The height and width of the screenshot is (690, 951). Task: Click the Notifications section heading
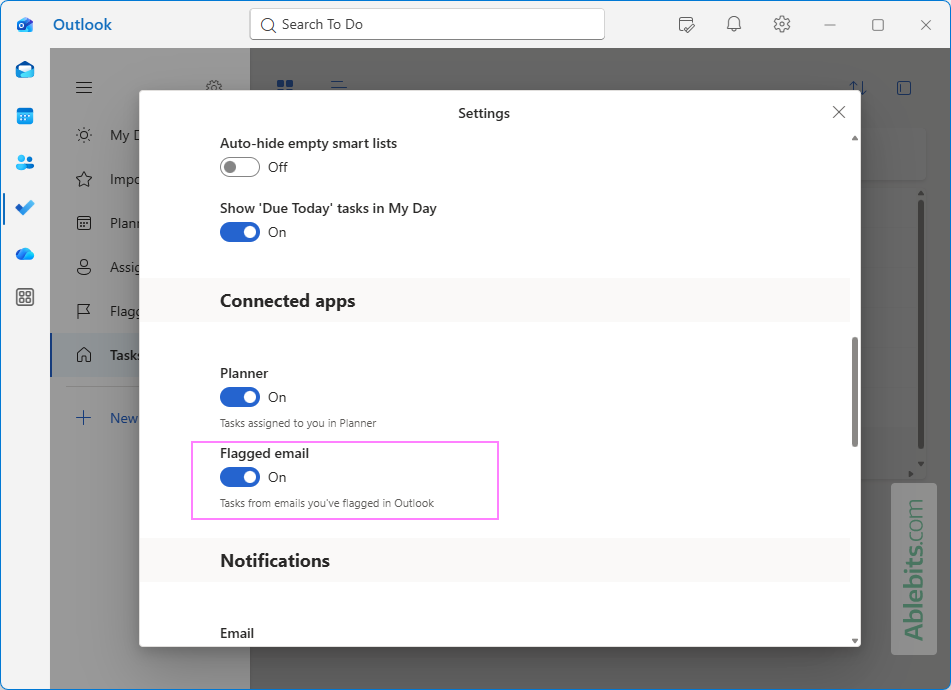click(x=275, y=560)
